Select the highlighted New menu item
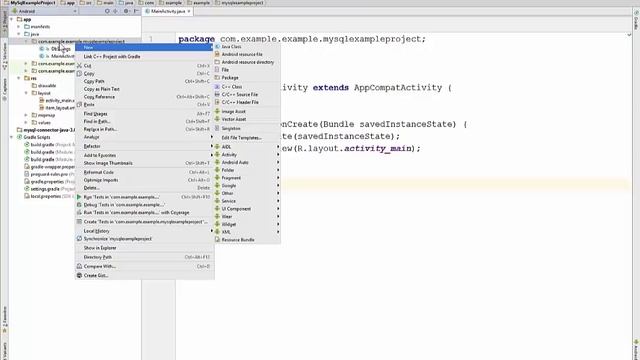This screenshot has height=360, width=640. [144, 47]
